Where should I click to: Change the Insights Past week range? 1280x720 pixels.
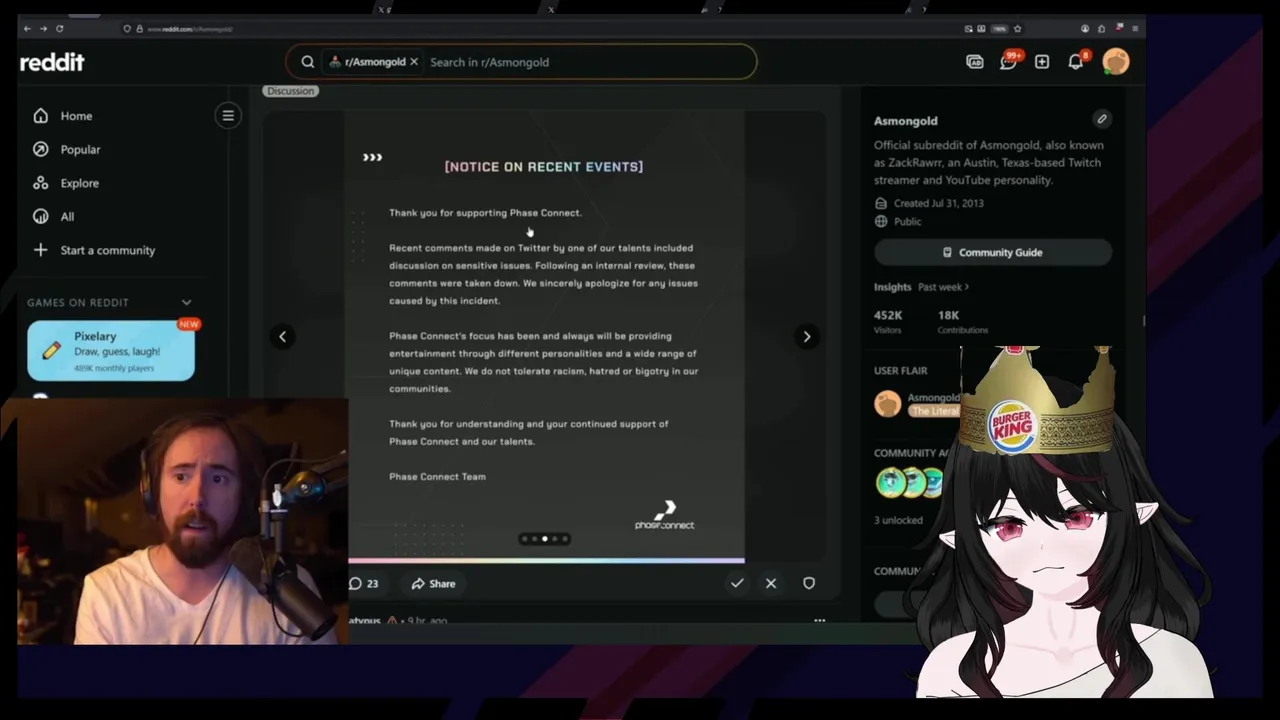[x=943, y=287]
